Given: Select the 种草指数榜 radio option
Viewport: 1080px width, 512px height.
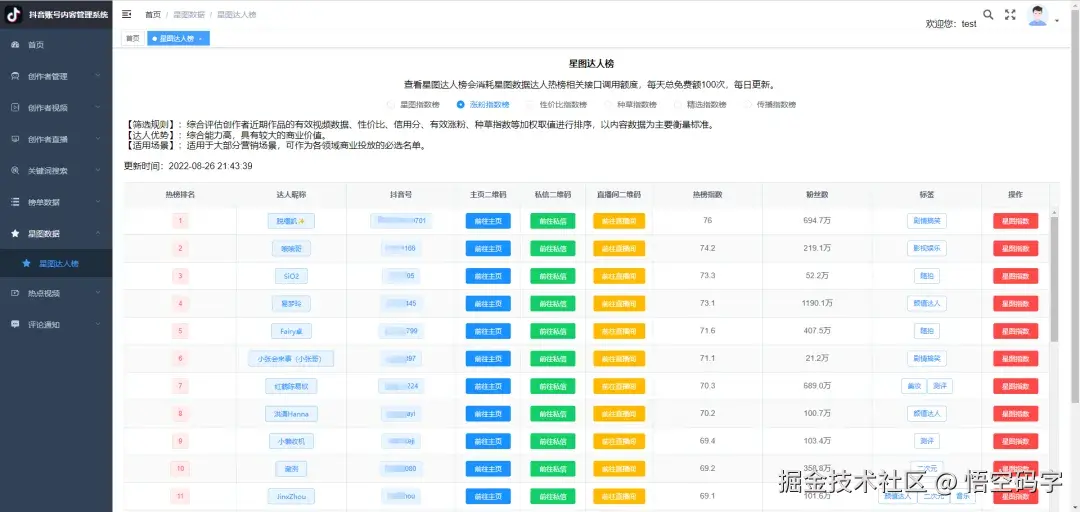Looking at the screenshot, I should (x=630, y=105).
